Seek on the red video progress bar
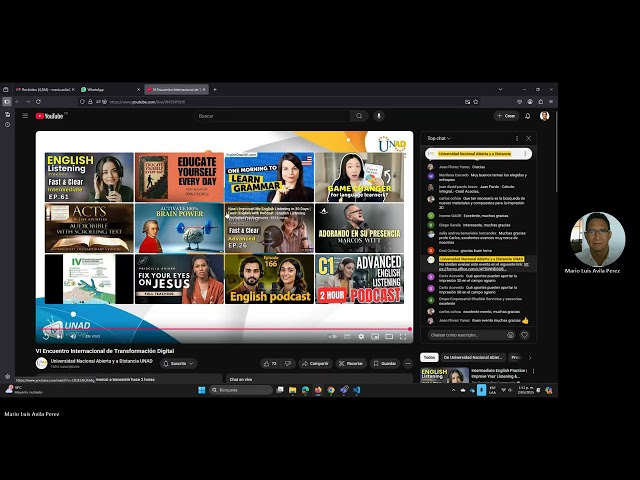This screenshot has height=480, width=640. click(x=225, y=329)
